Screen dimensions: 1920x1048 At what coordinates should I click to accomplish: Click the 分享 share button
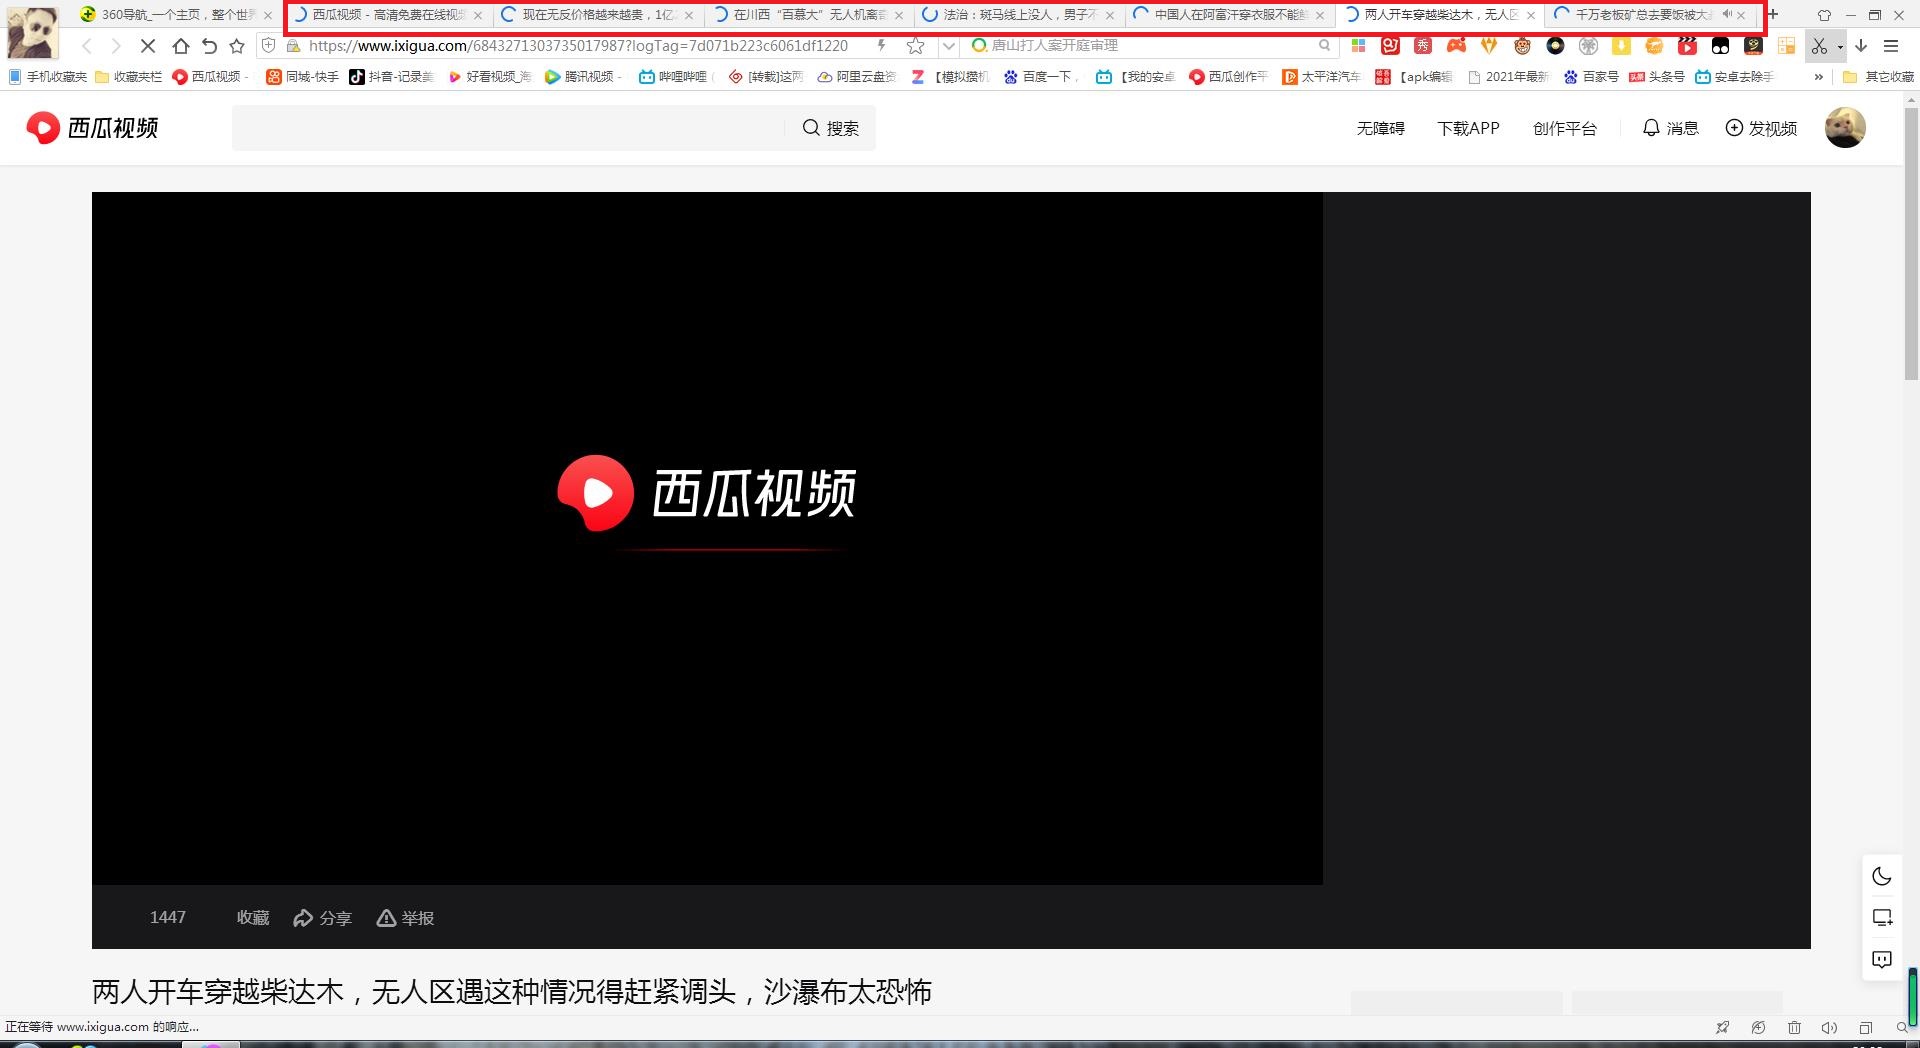click(x=322, y=918)
